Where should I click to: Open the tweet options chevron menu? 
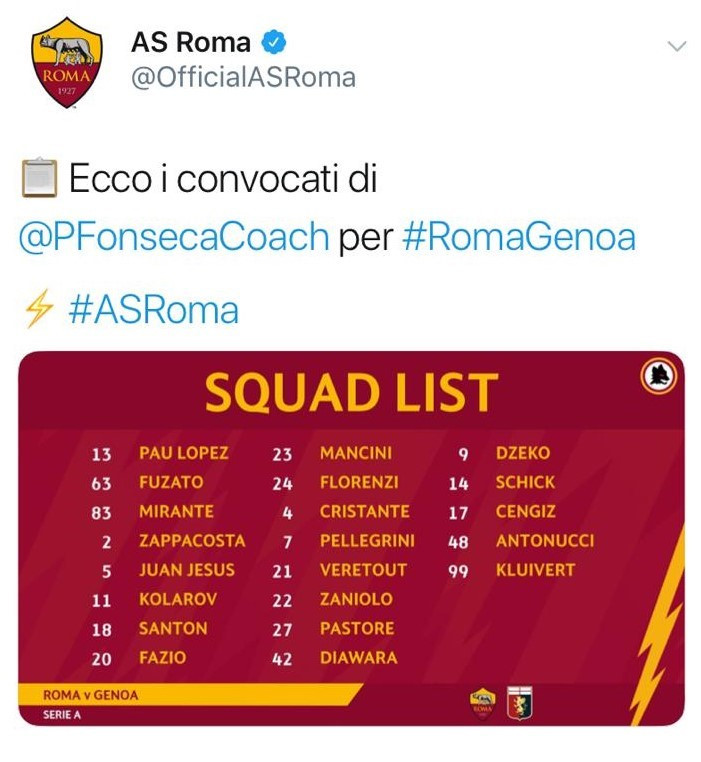(677, 46)
